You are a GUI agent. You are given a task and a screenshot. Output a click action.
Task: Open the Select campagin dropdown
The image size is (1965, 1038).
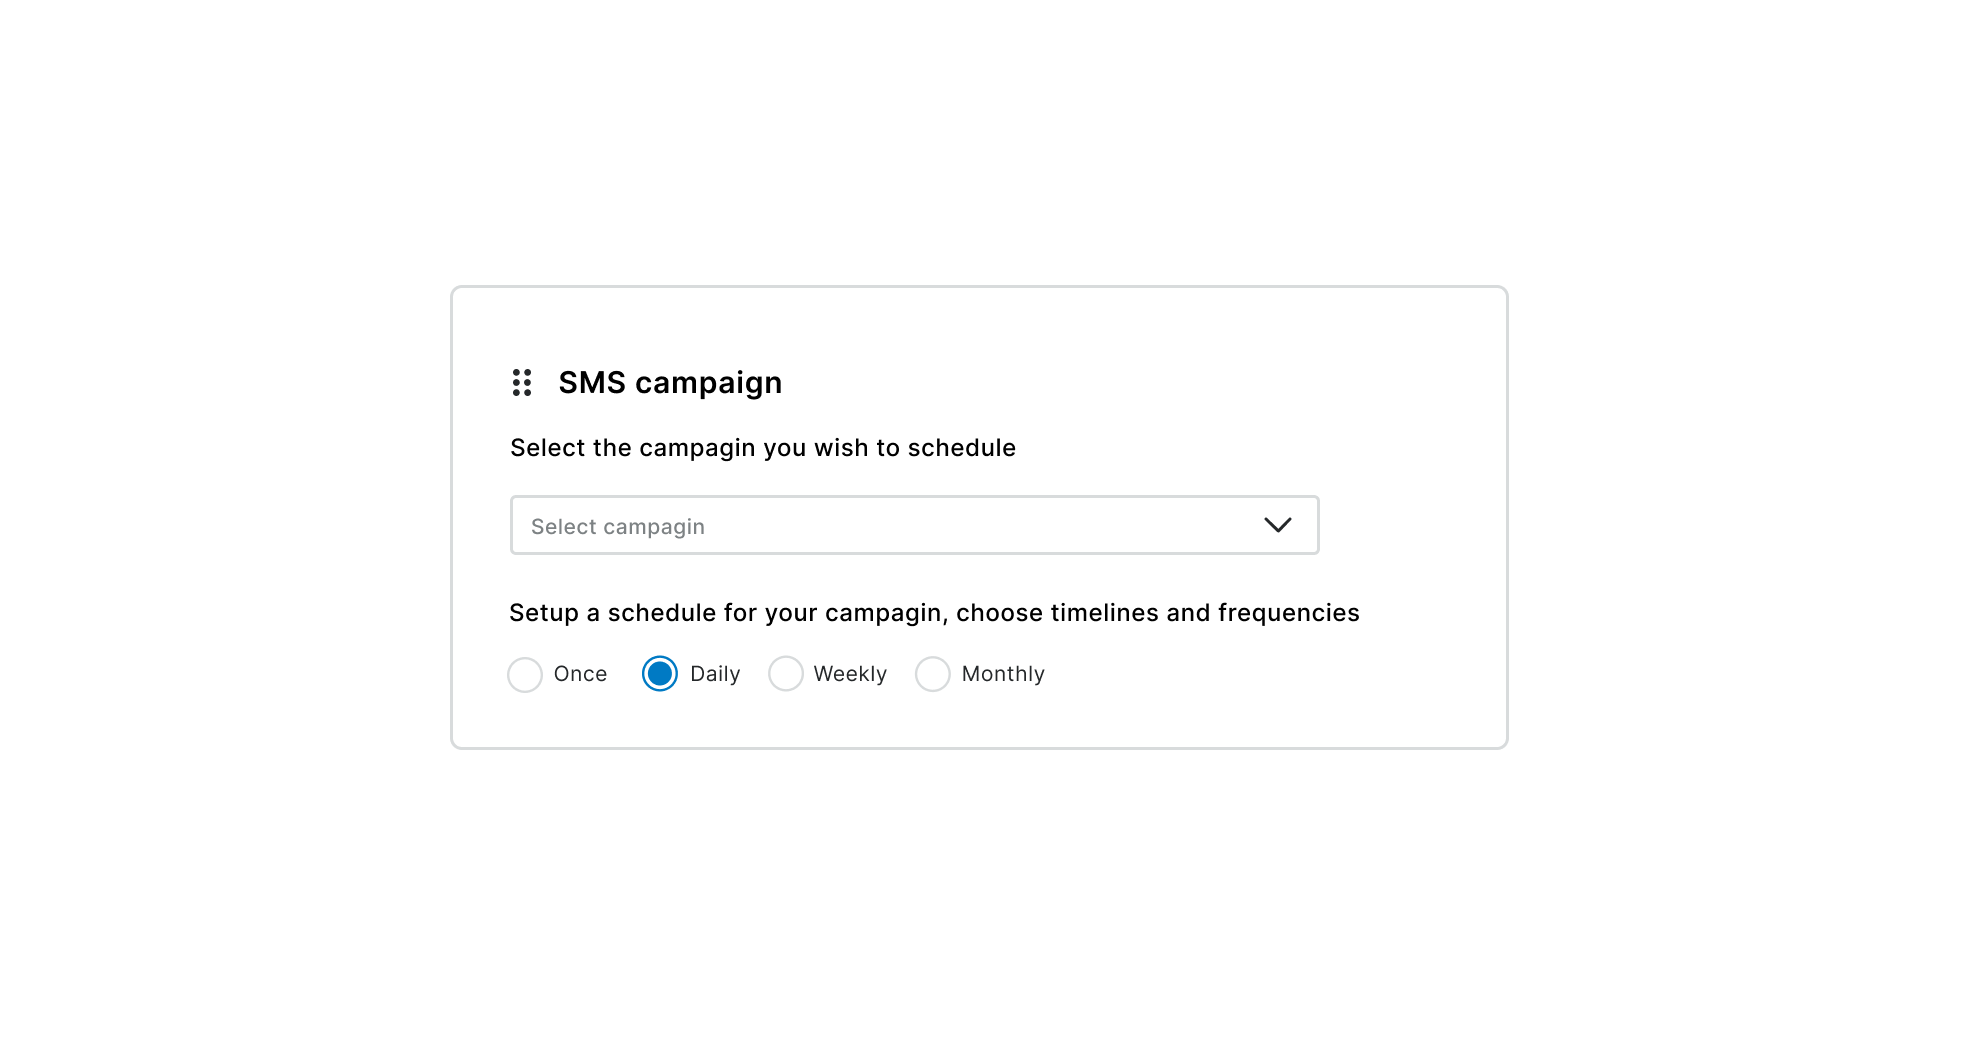(913, 525)
